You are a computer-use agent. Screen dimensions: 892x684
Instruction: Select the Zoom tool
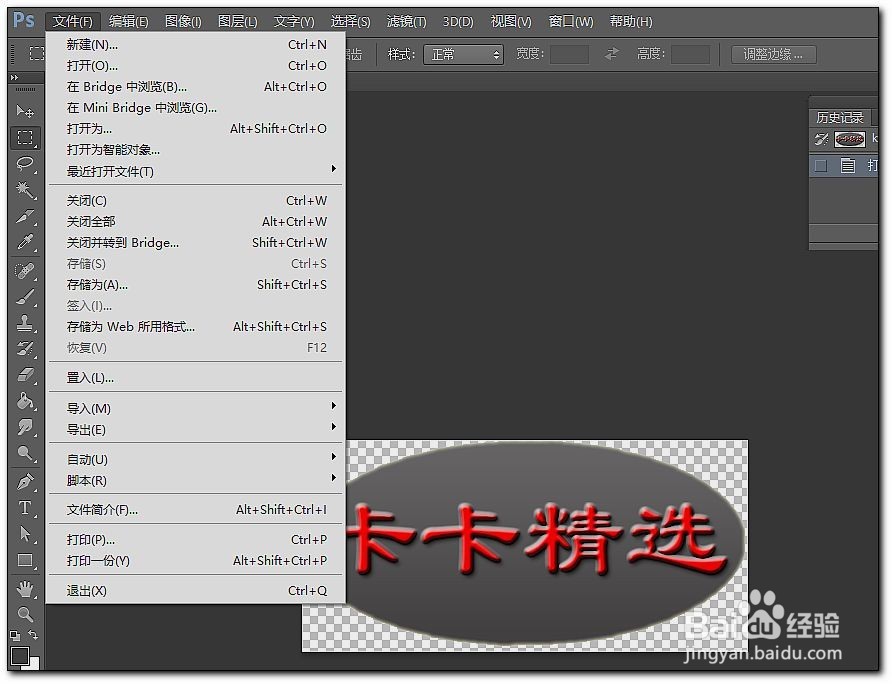pos(25,614)
